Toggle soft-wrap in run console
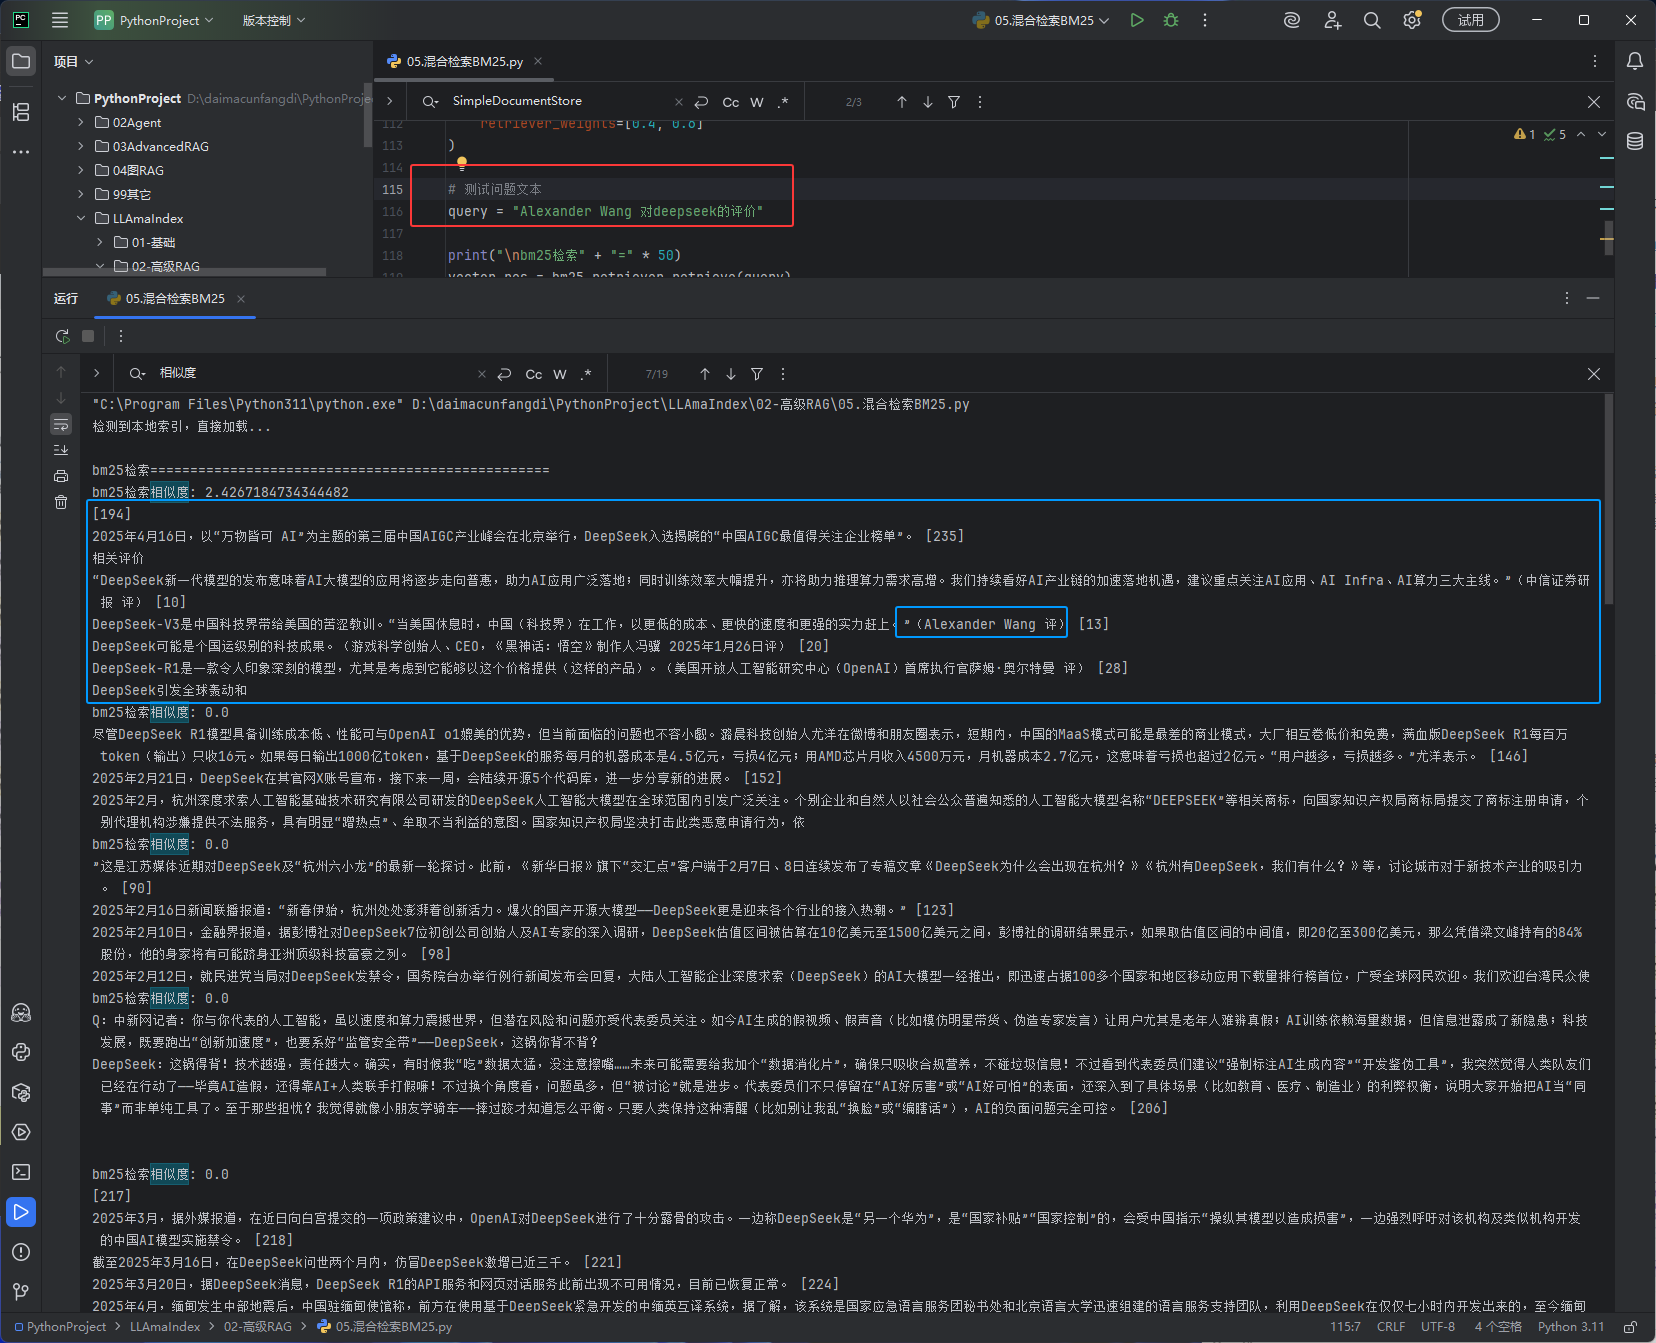 click(x=61, y=424)
